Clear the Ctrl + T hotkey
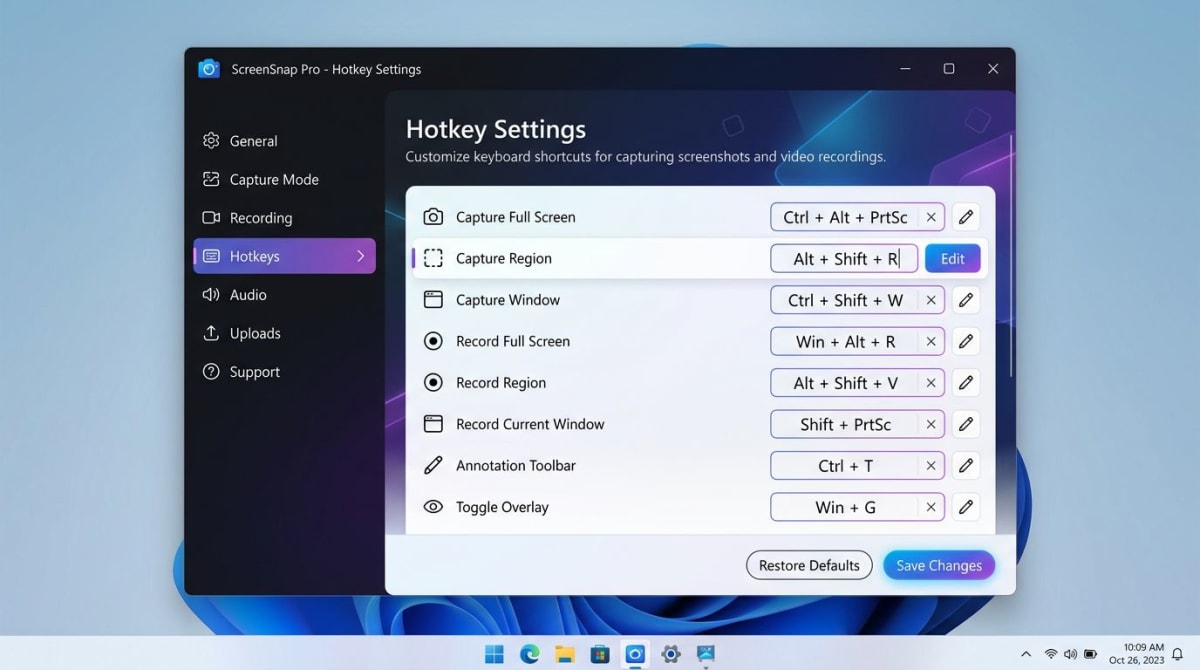This screenshot has height=670, width=1200. click(x=931, y=466)
